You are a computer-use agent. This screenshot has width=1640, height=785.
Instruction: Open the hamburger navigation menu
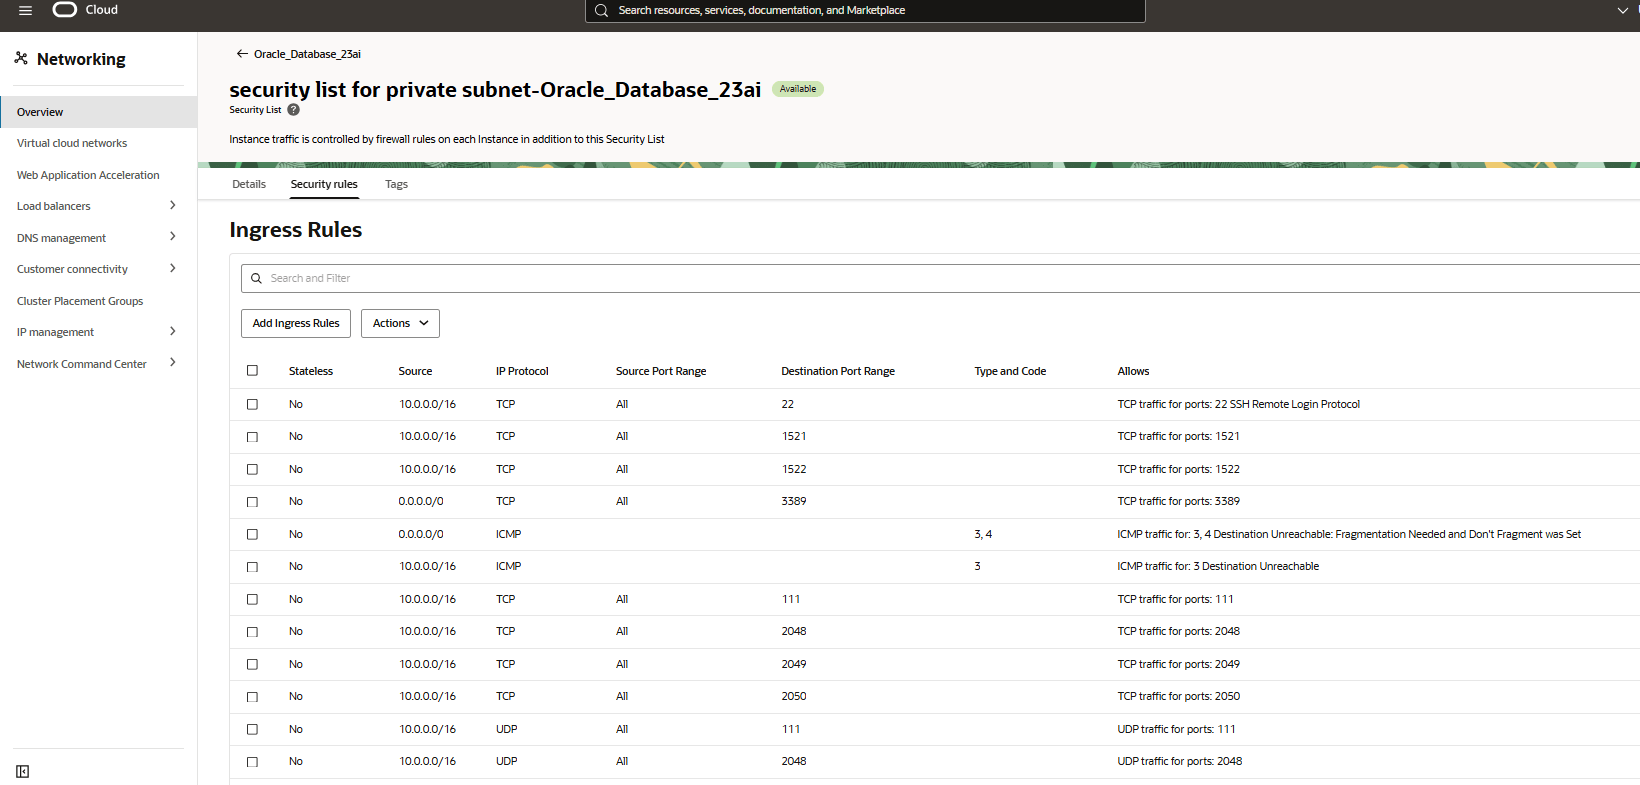click(25, 10)
